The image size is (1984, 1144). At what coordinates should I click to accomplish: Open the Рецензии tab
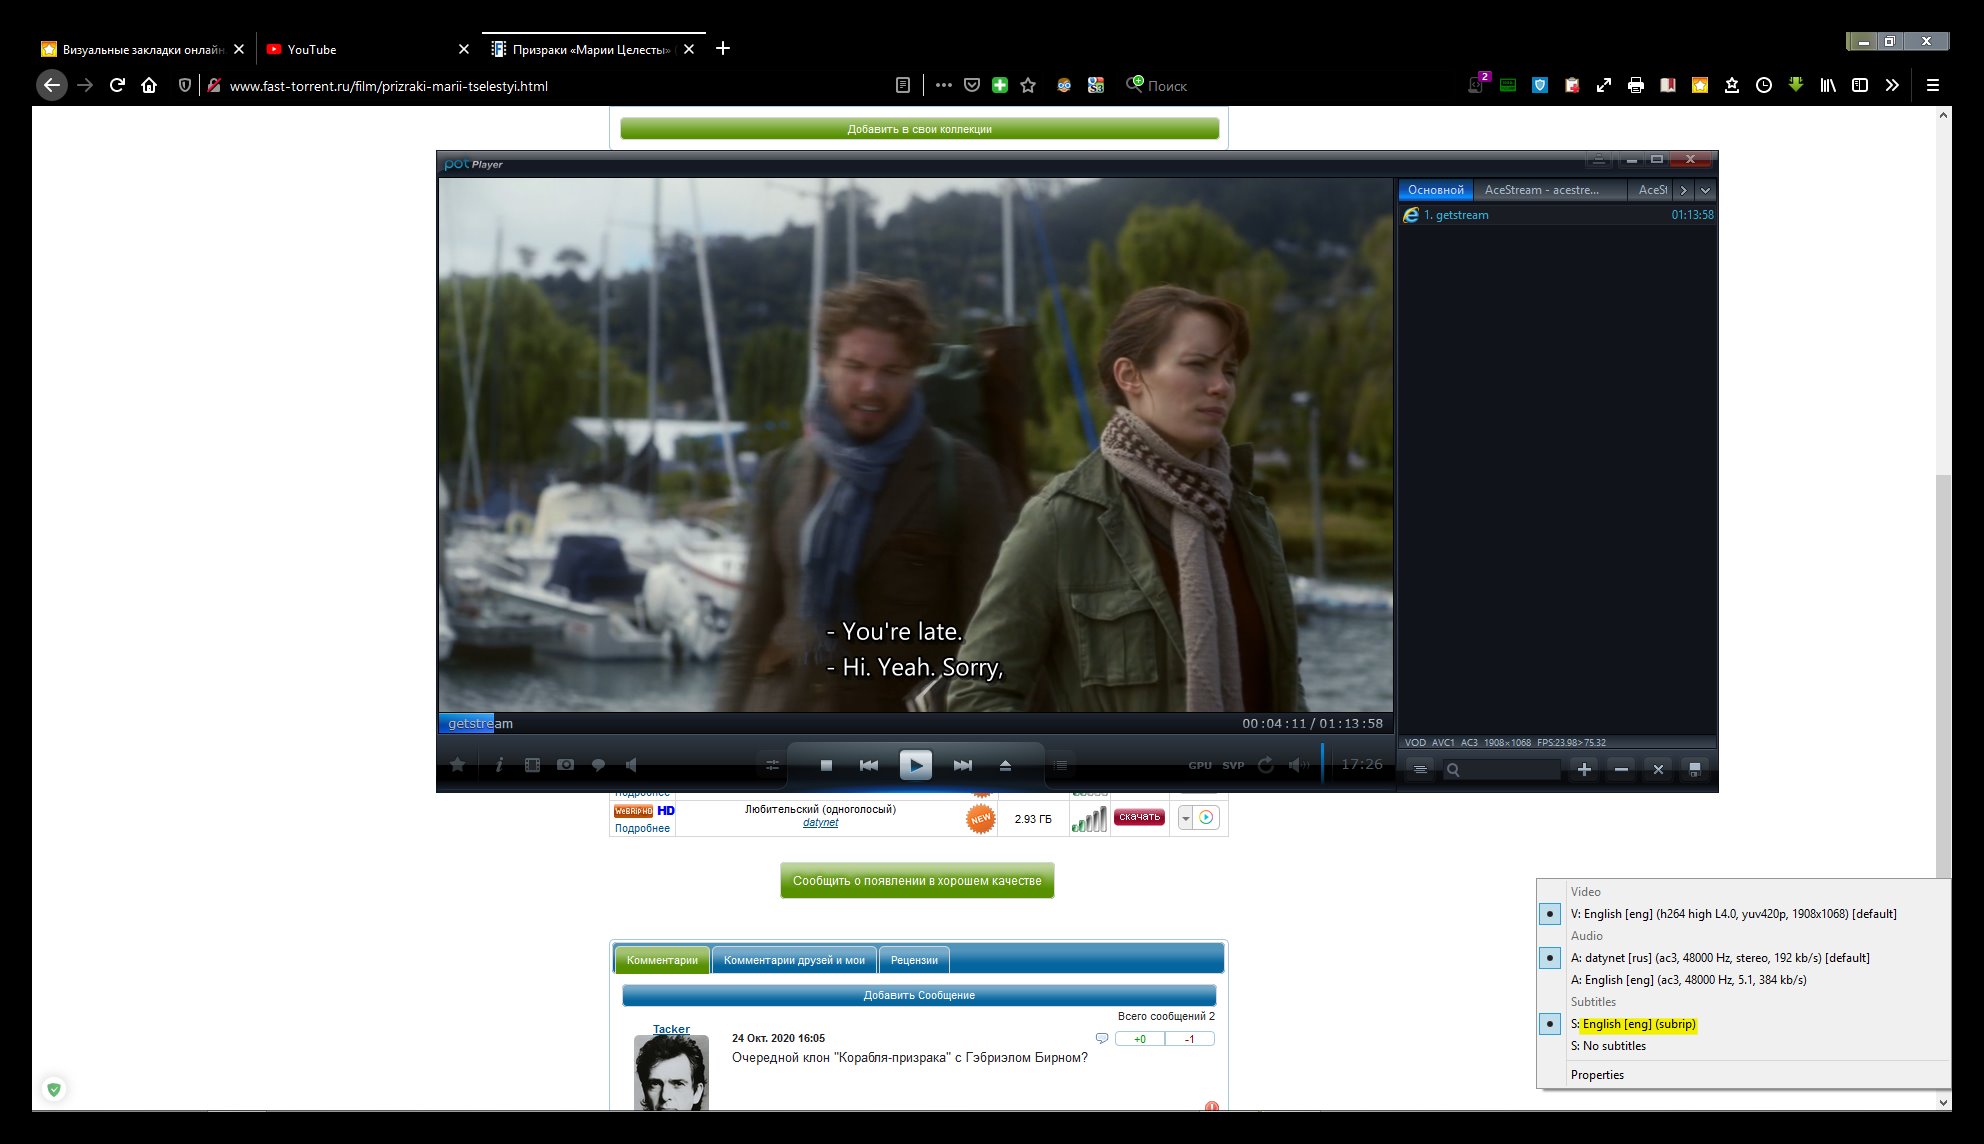[x=914, y=960]
